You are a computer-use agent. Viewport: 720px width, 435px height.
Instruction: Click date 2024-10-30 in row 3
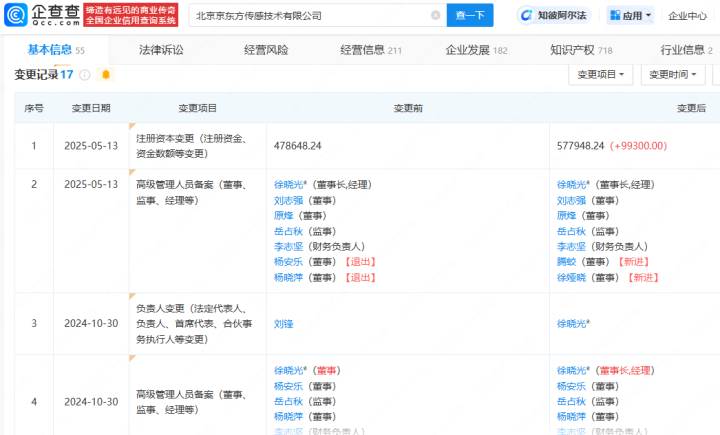[91, 323]
